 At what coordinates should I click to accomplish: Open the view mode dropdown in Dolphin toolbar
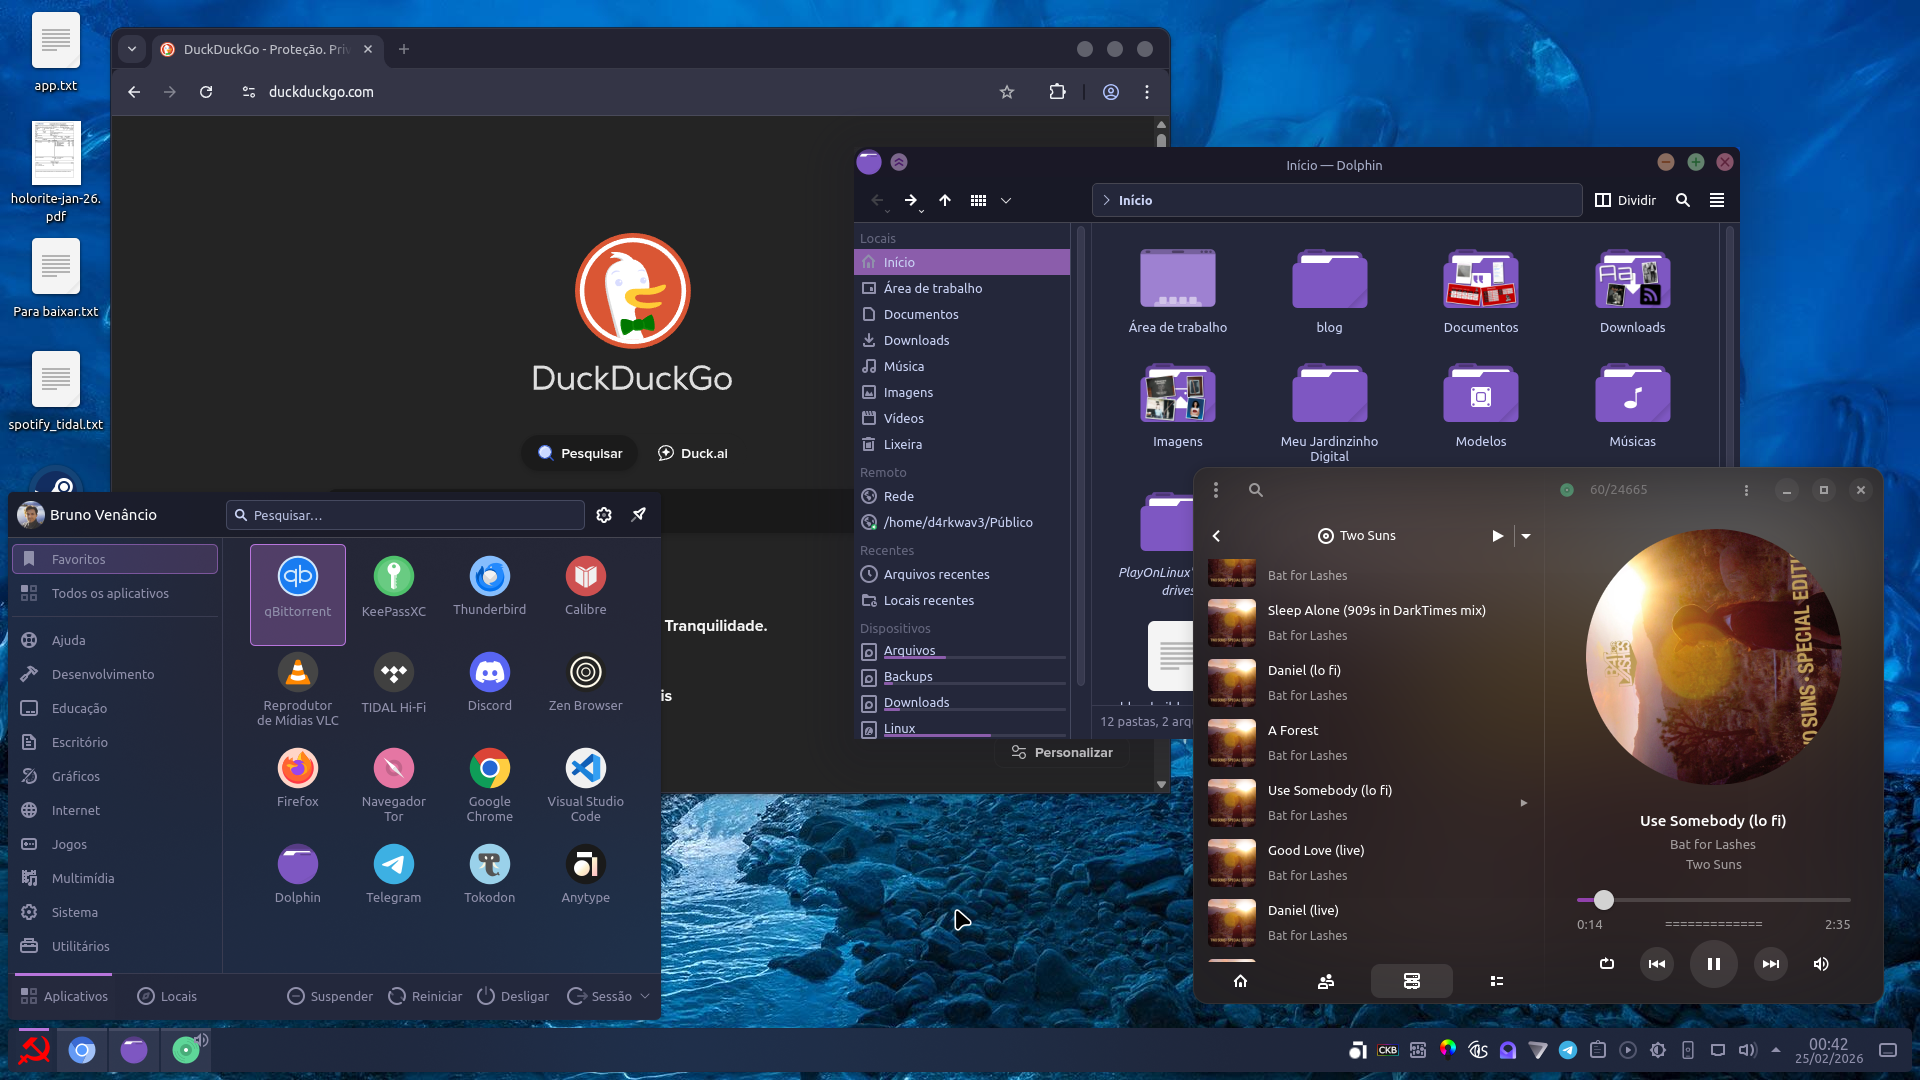1006,200
